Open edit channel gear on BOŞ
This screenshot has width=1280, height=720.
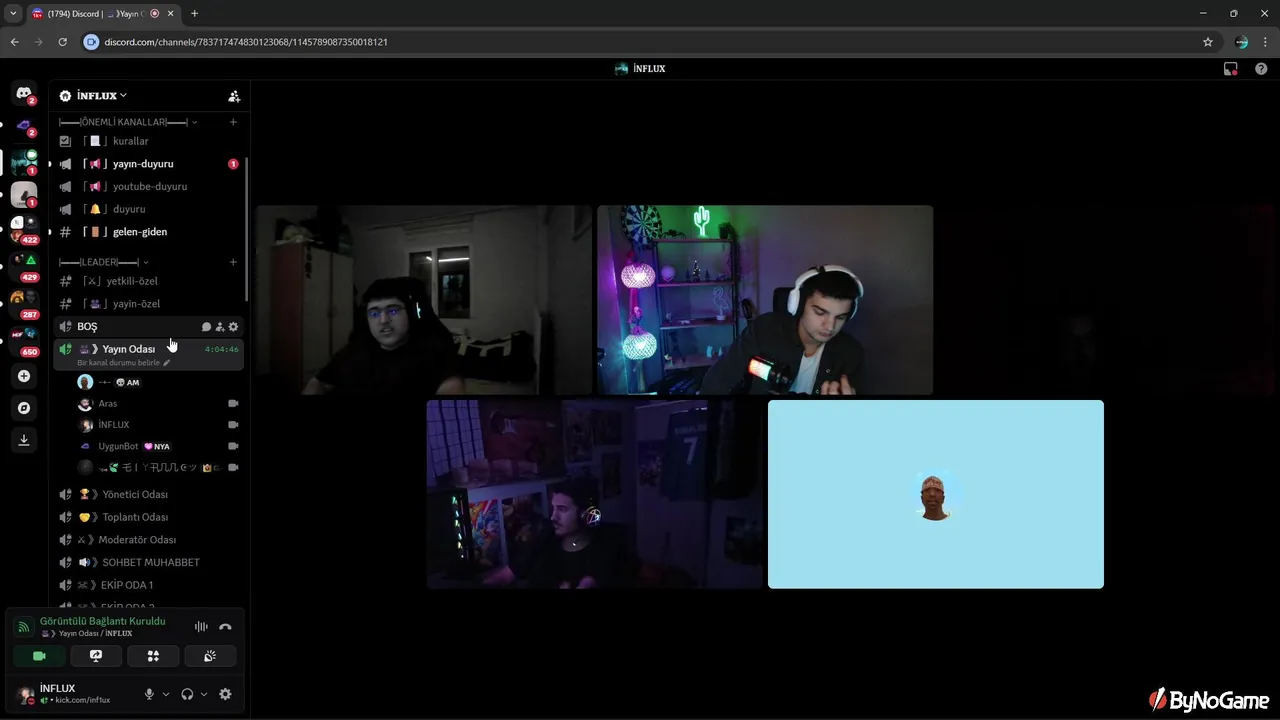tap(234, 327)
